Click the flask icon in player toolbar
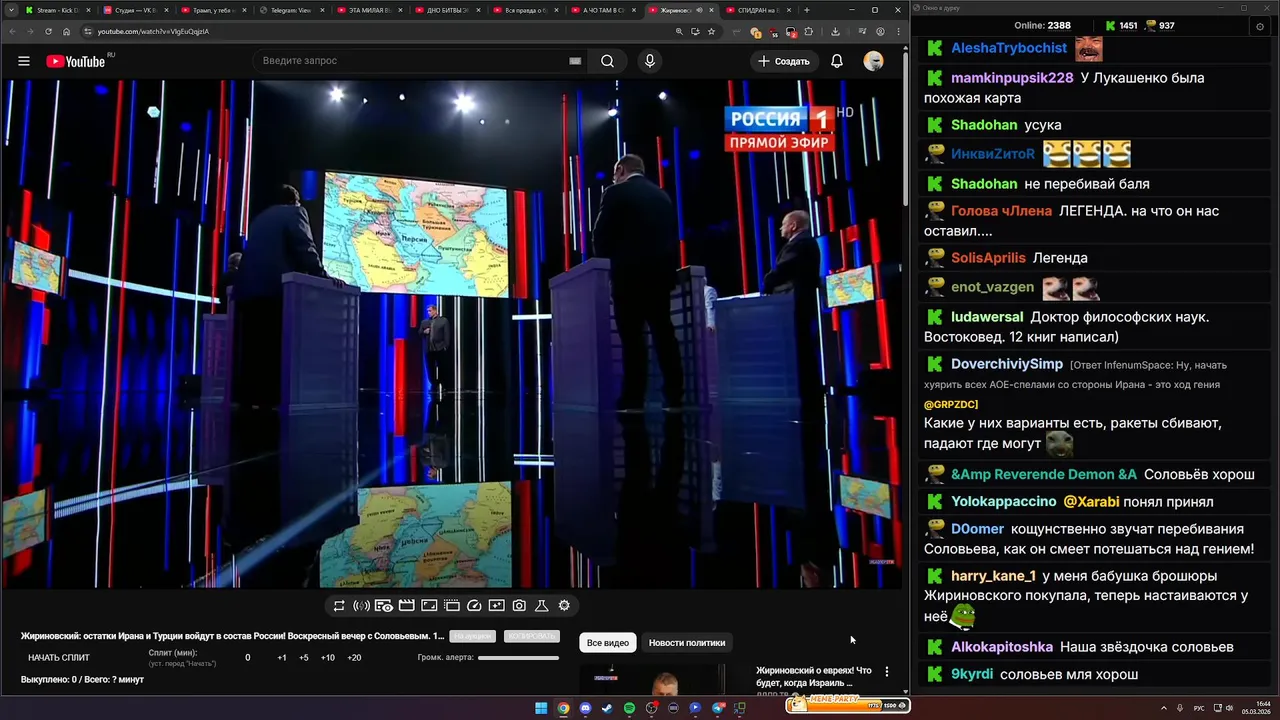The height and width of the screenshot is (720, 1280). (x=542, y=606)
